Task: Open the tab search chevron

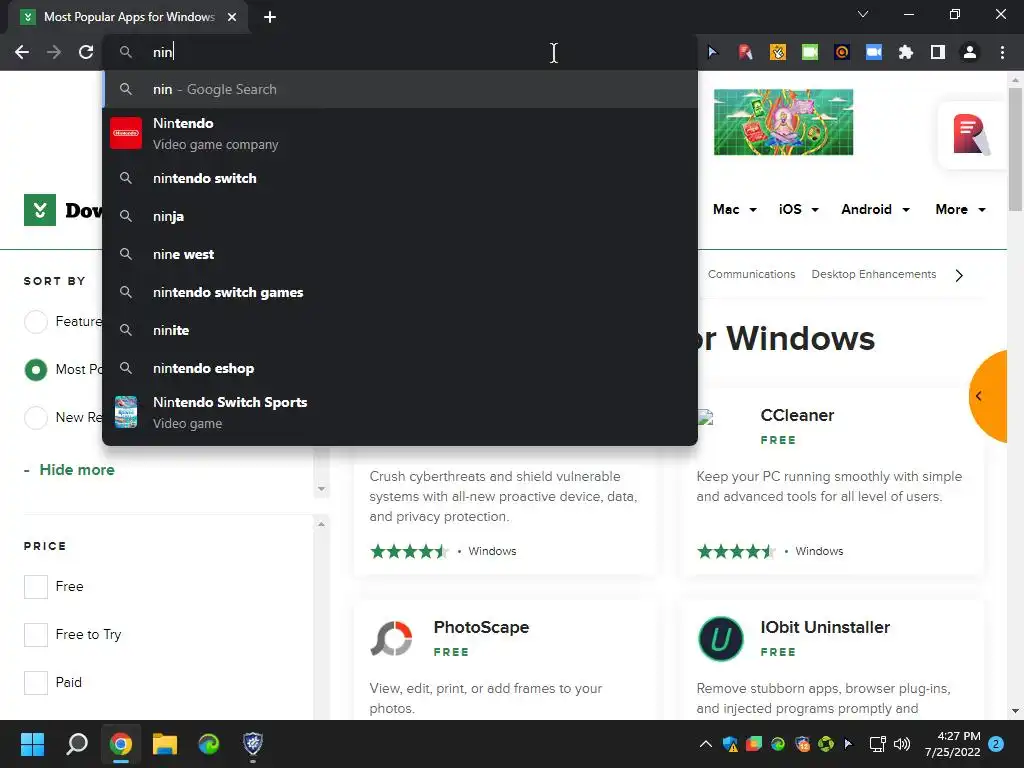Action: pyautogui.click(x=863, y=14)
